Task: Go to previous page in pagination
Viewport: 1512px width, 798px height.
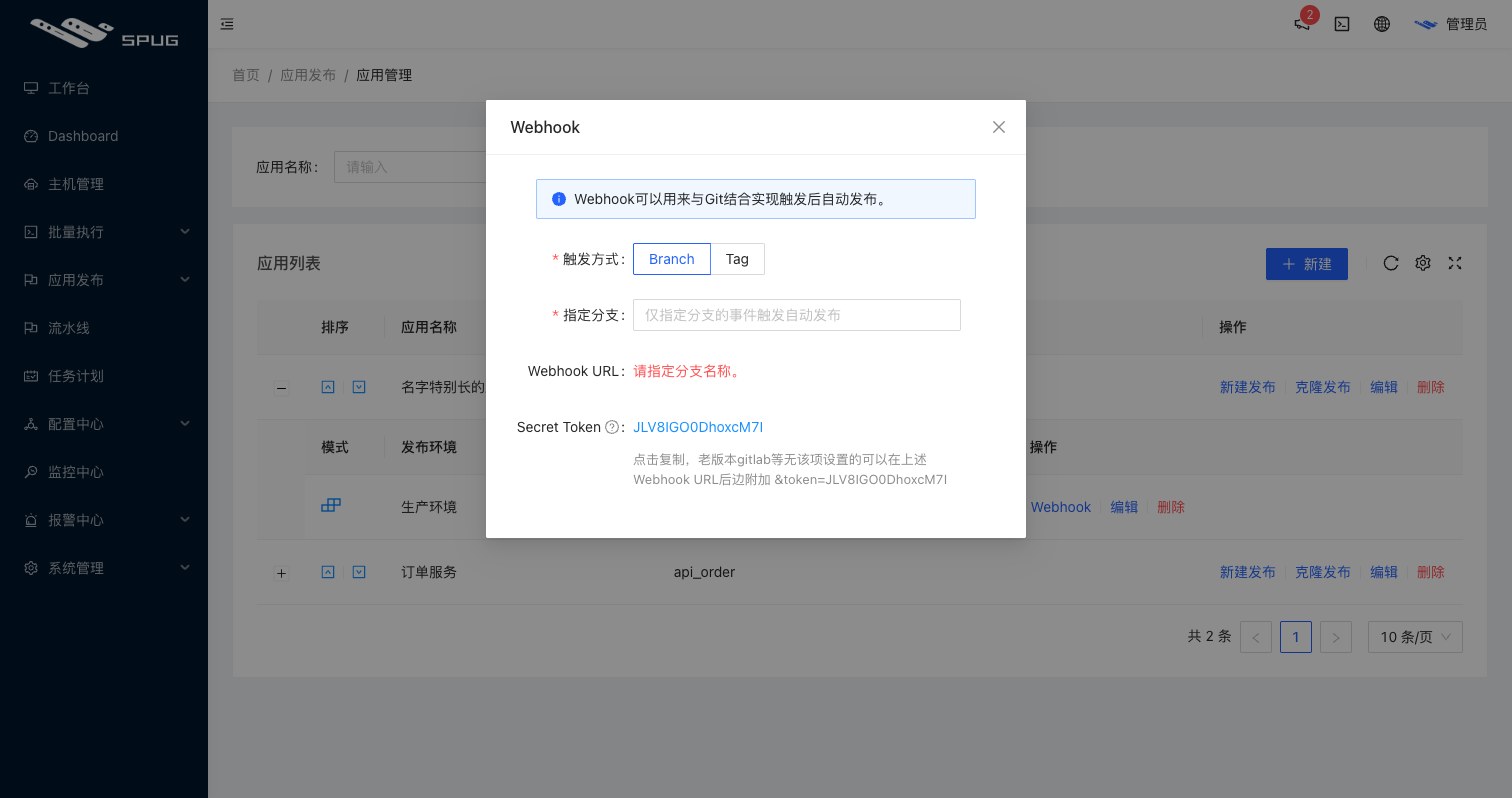Action: tap(1256, 637)
